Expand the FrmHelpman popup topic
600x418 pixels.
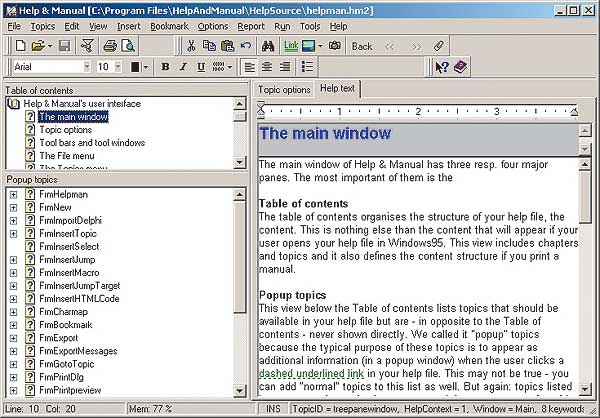pos(13,195)
